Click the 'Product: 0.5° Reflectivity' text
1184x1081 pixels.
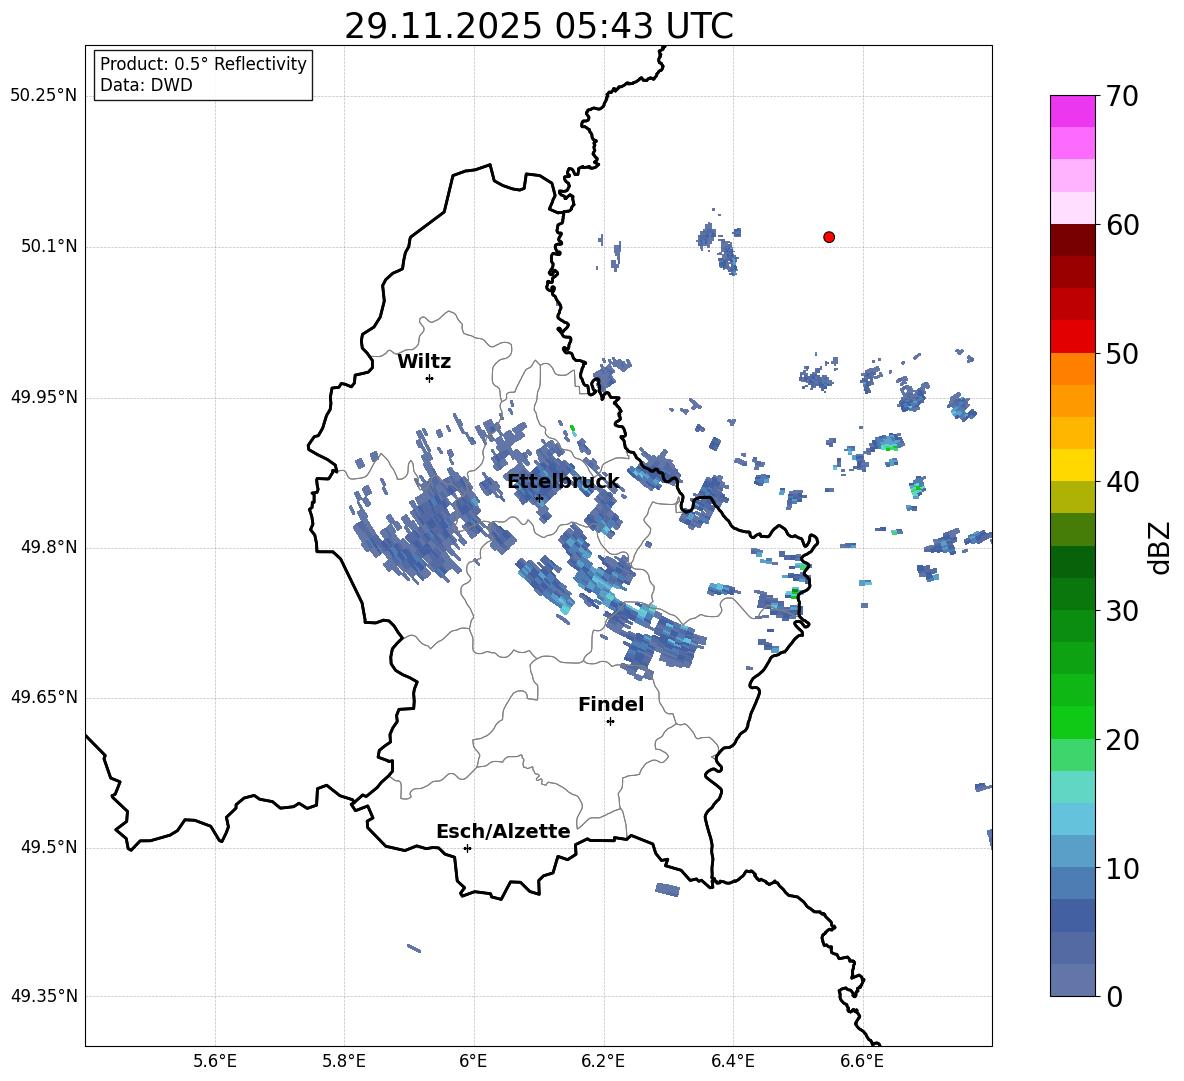click(203, 64)
